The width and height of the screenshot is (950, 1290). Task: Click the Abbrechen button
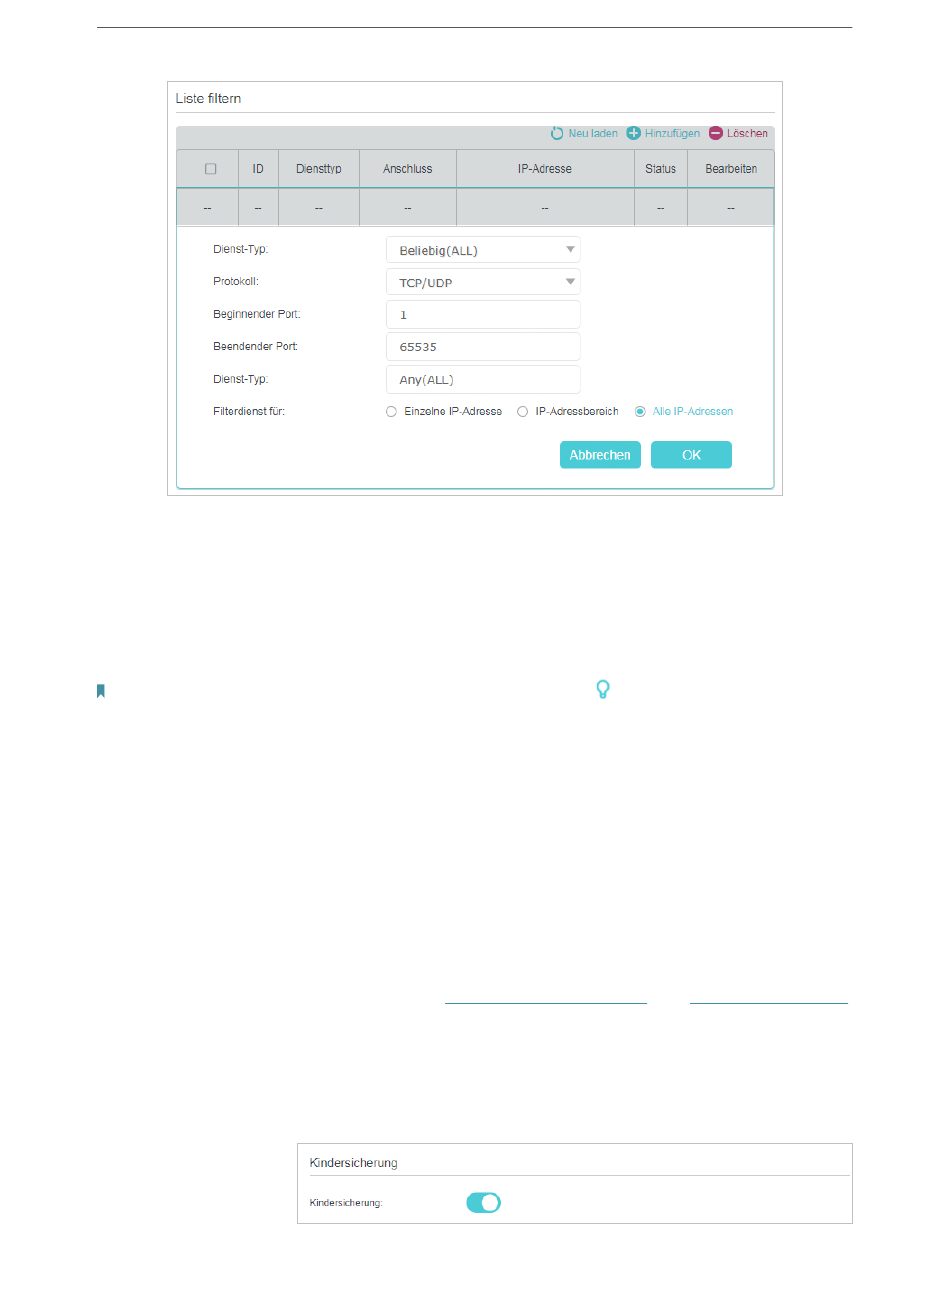pyautogui.click(x=600, y=455)
